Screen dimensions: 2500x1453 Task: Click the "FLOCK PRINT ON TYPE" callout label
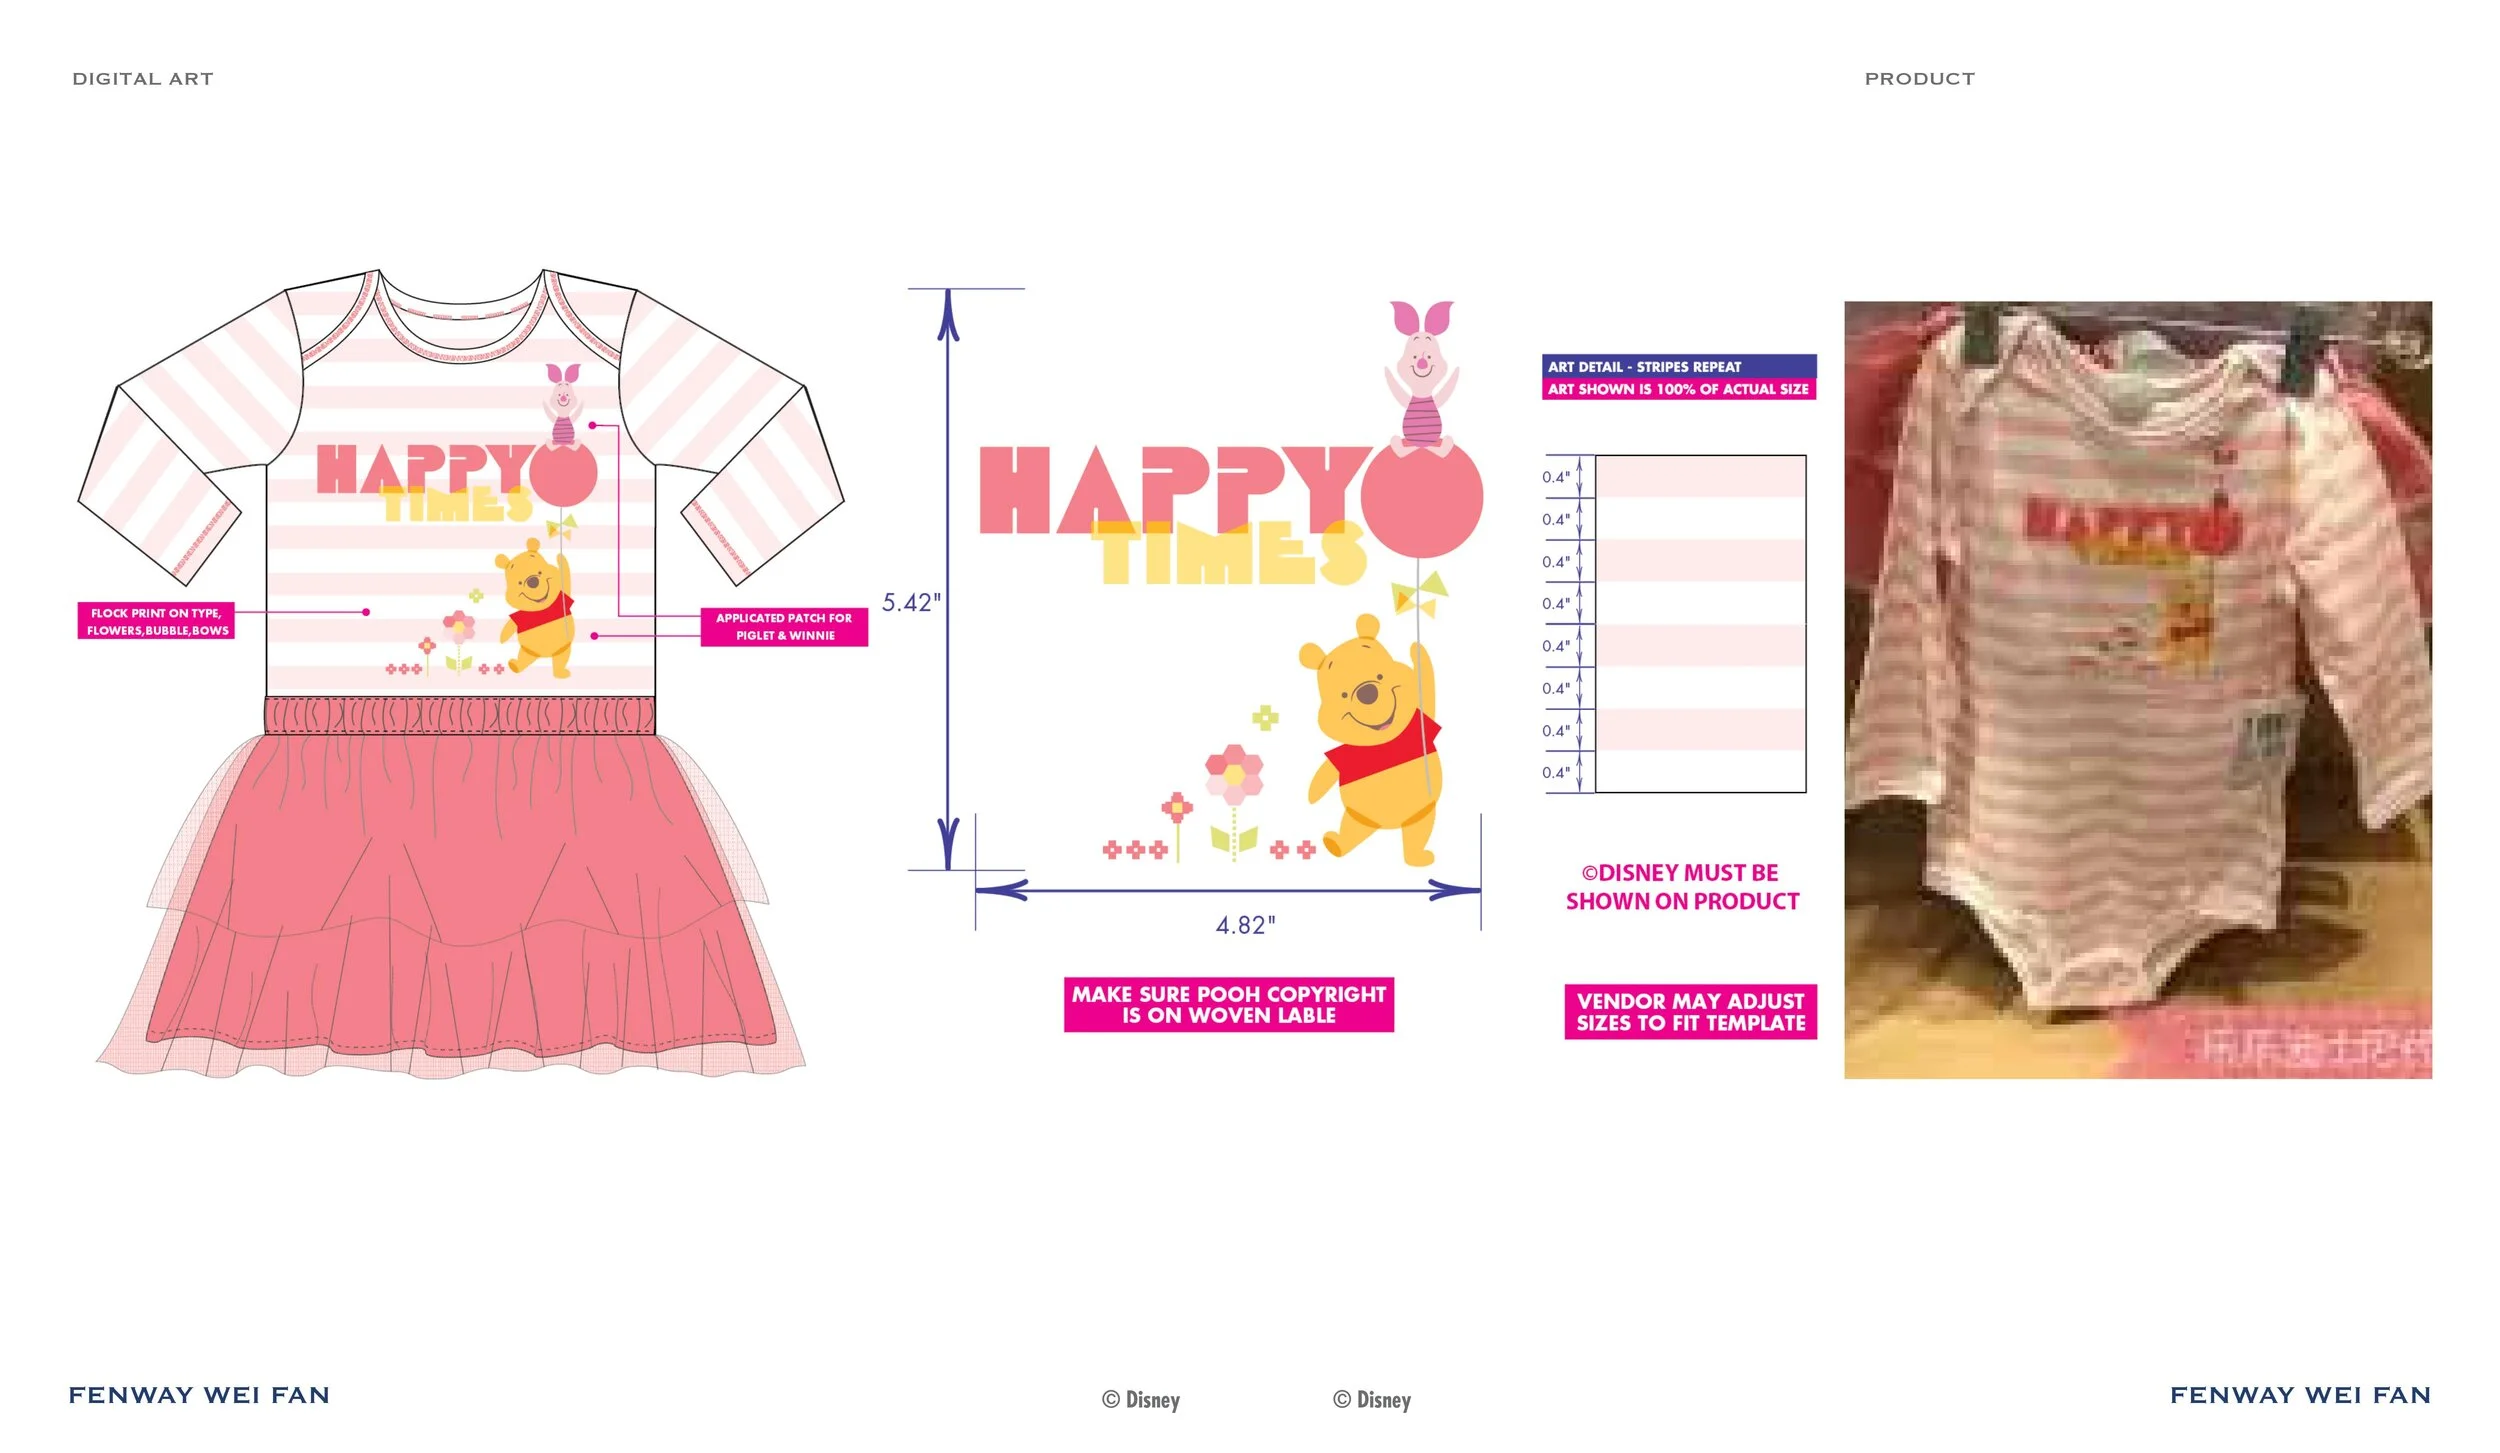pos(156,621)
